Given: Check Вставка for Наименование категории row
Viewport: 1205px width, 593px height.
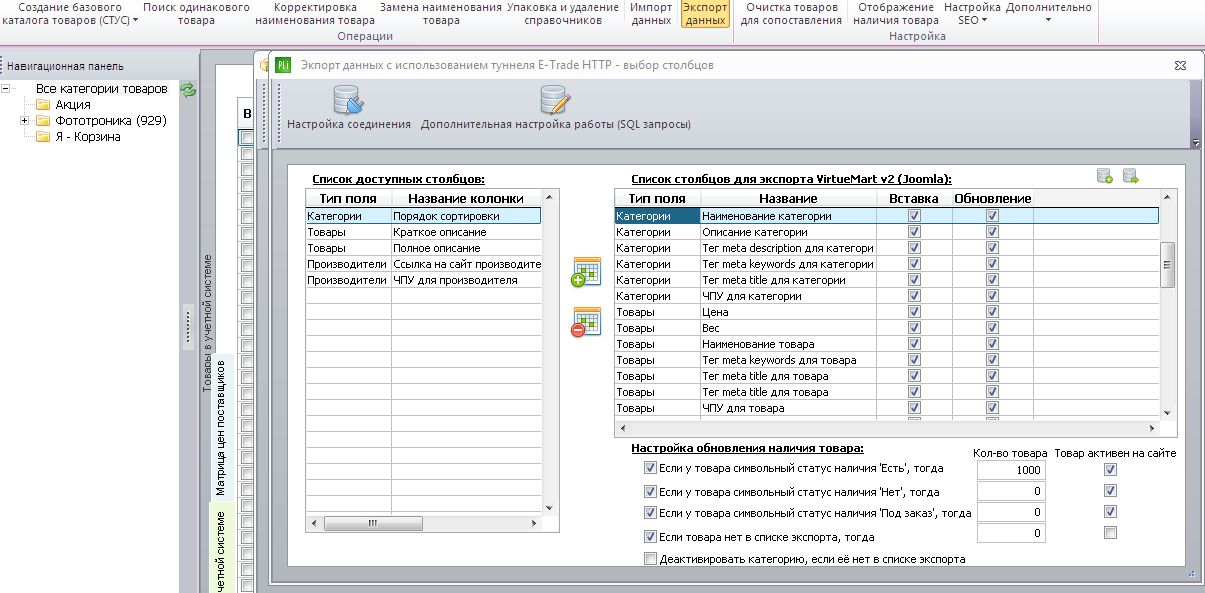Looking at the screenshot, I should [x=912, y=216].
